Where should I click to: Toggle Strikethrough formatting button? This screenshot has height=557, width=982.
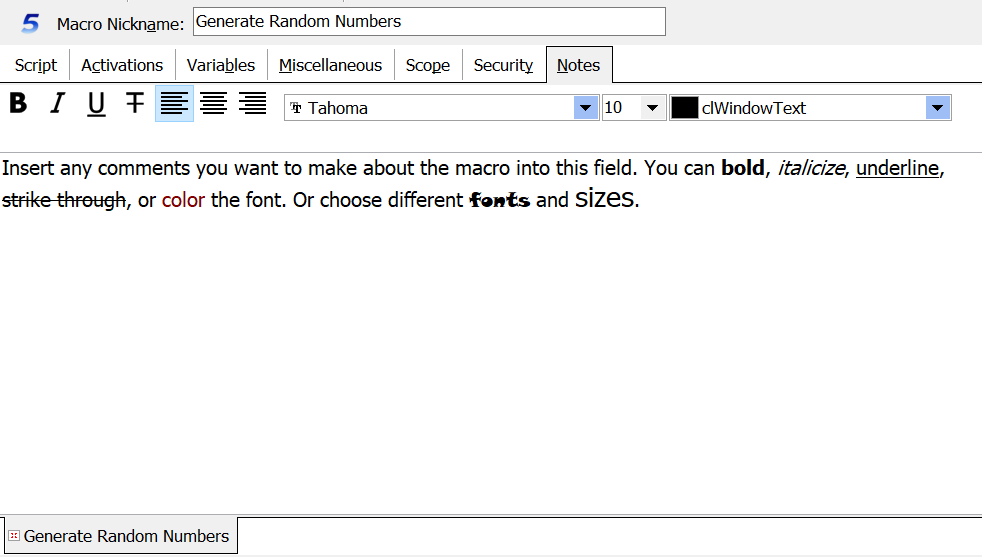click(x=135, y=104)
